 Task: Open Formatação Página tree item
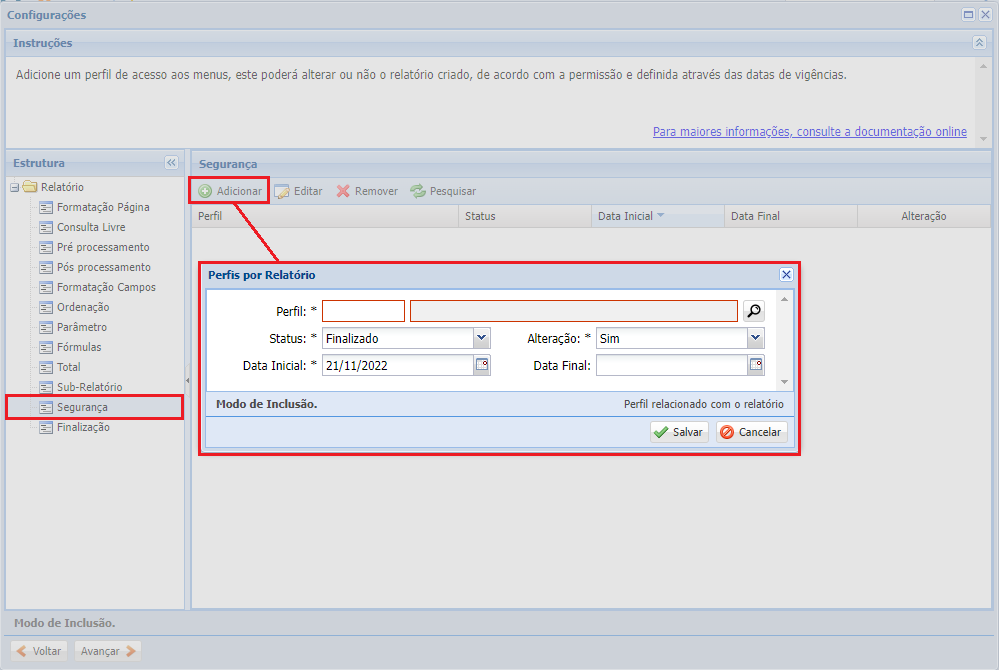[103, 207]
